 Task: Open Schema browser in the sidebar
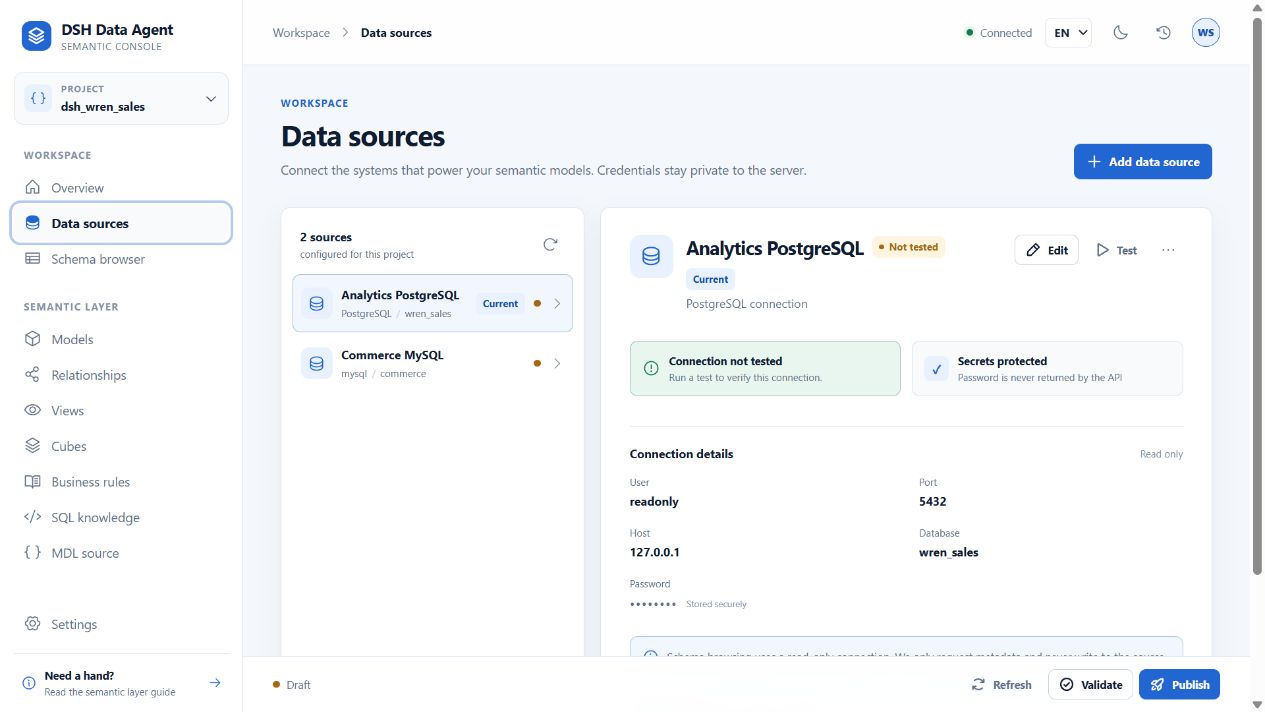pyautogui.click(x=121, y=259)
